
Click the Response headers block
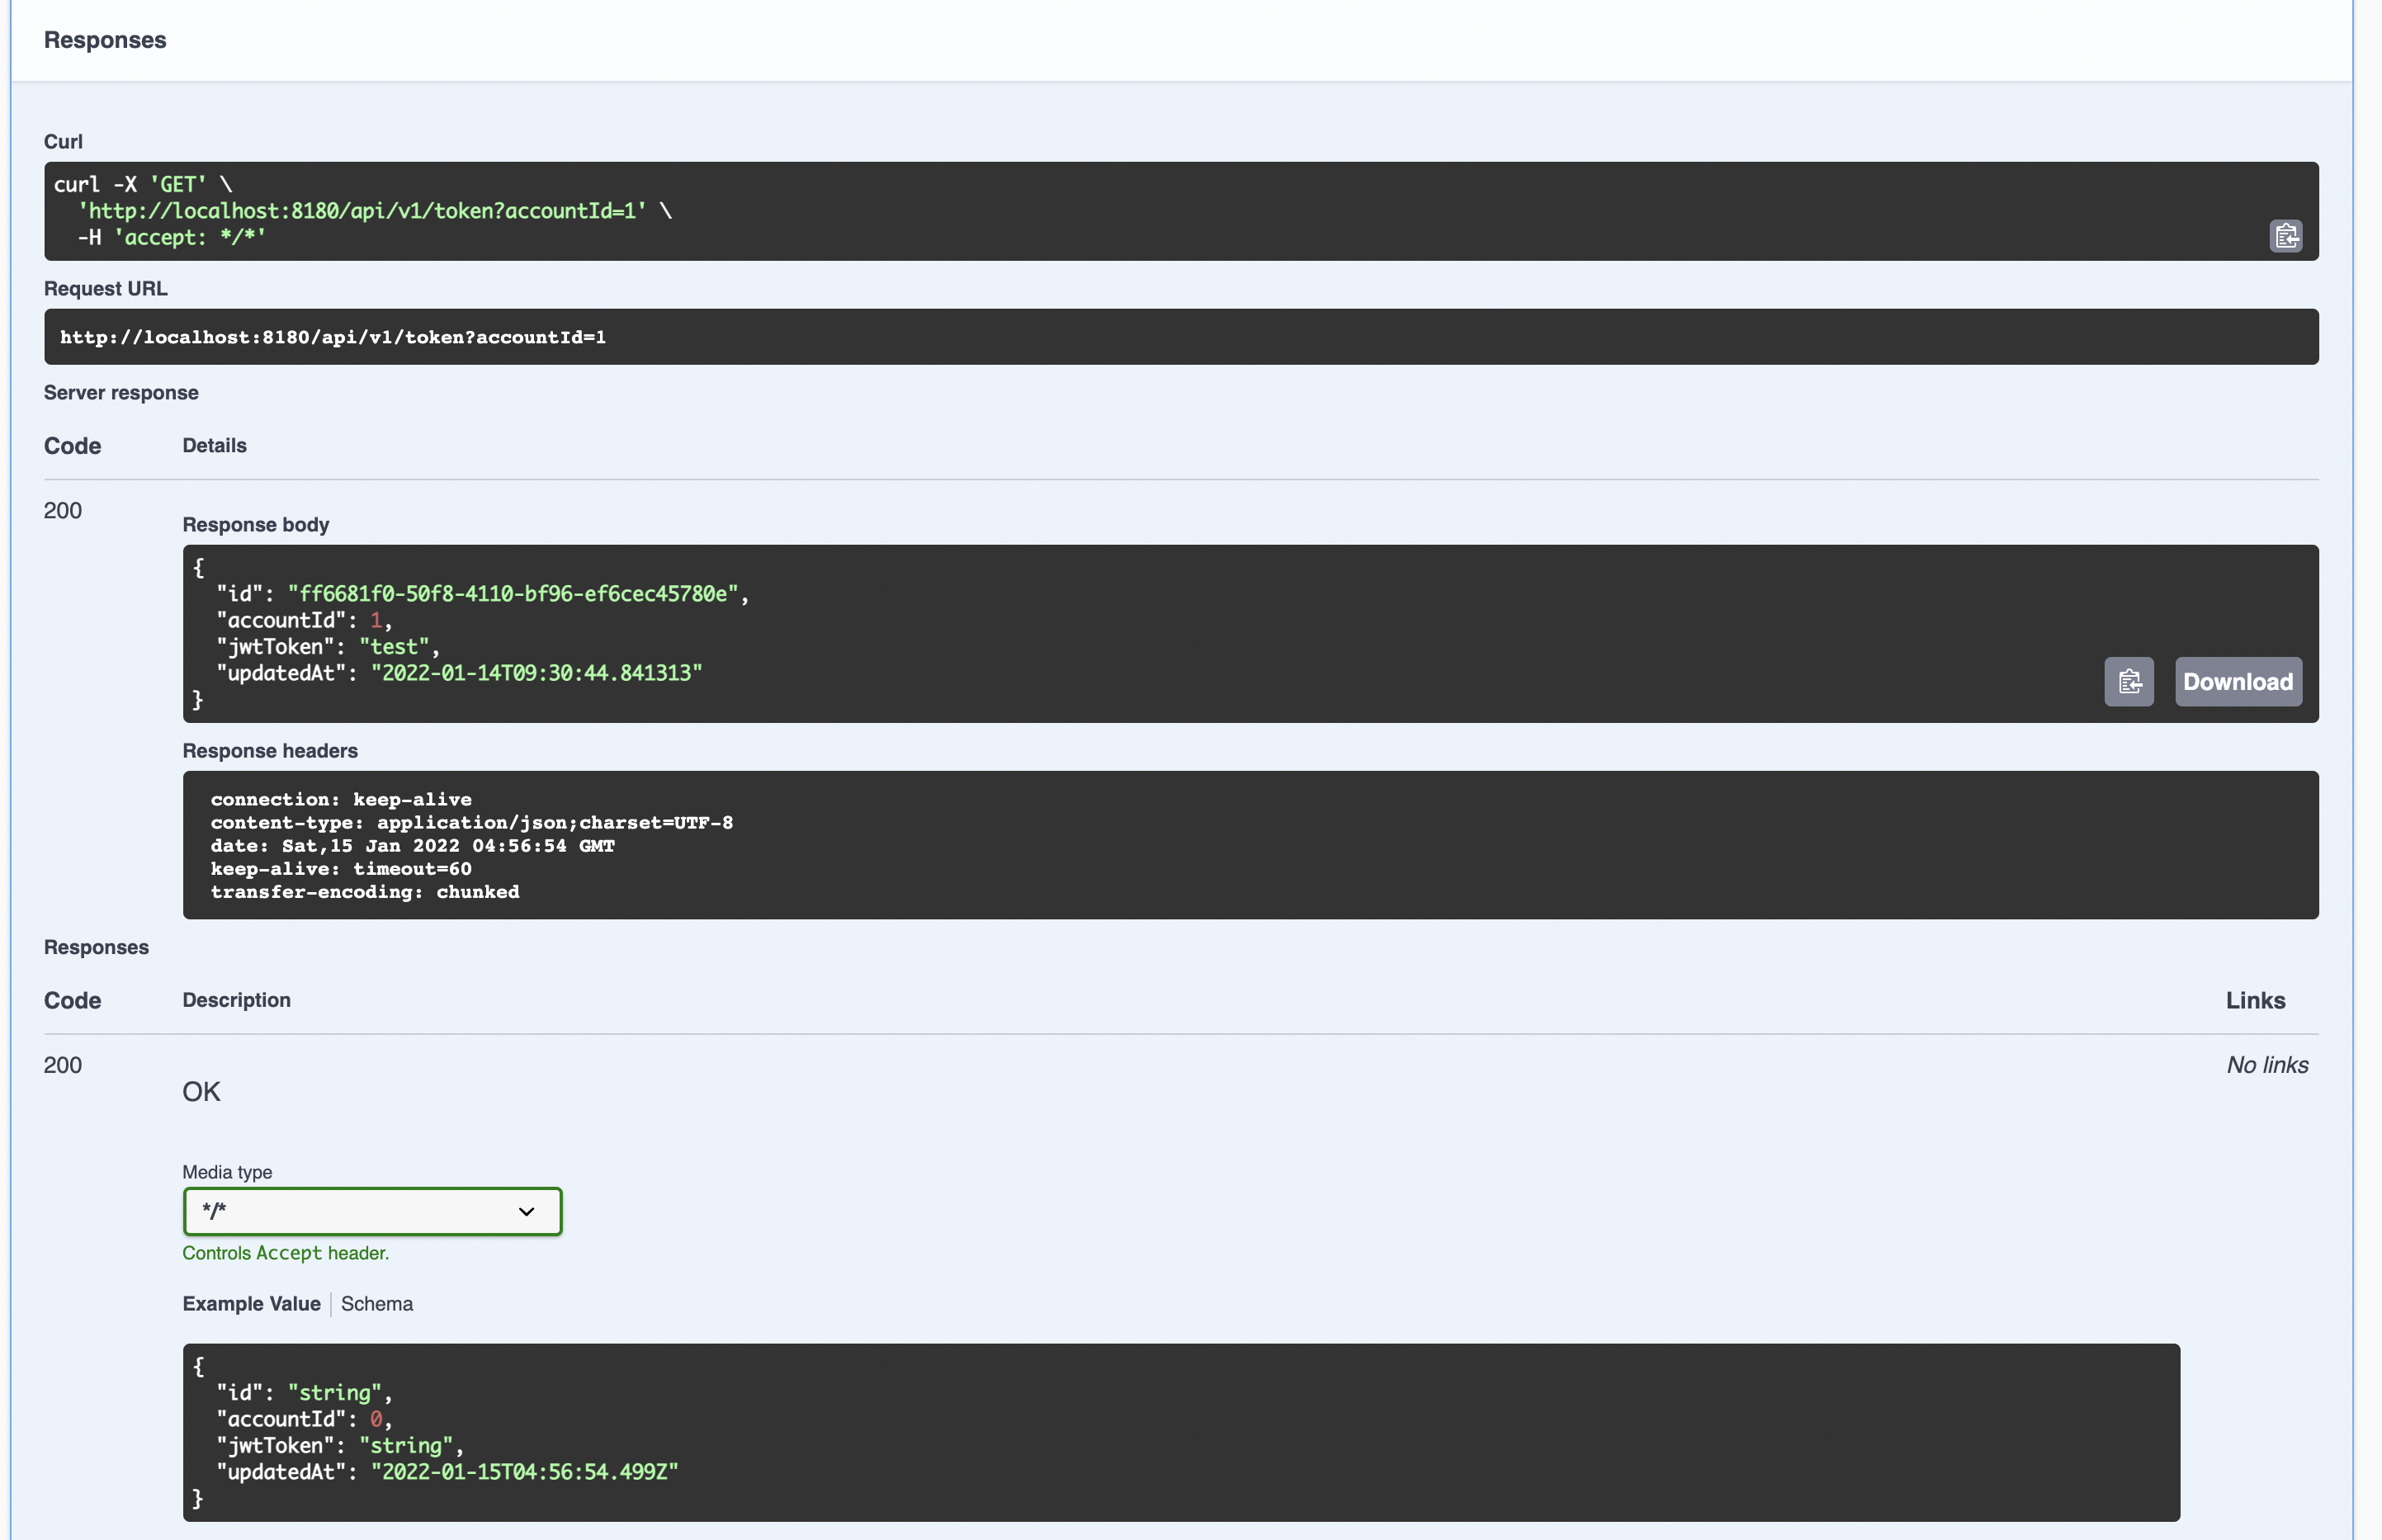1250,845
